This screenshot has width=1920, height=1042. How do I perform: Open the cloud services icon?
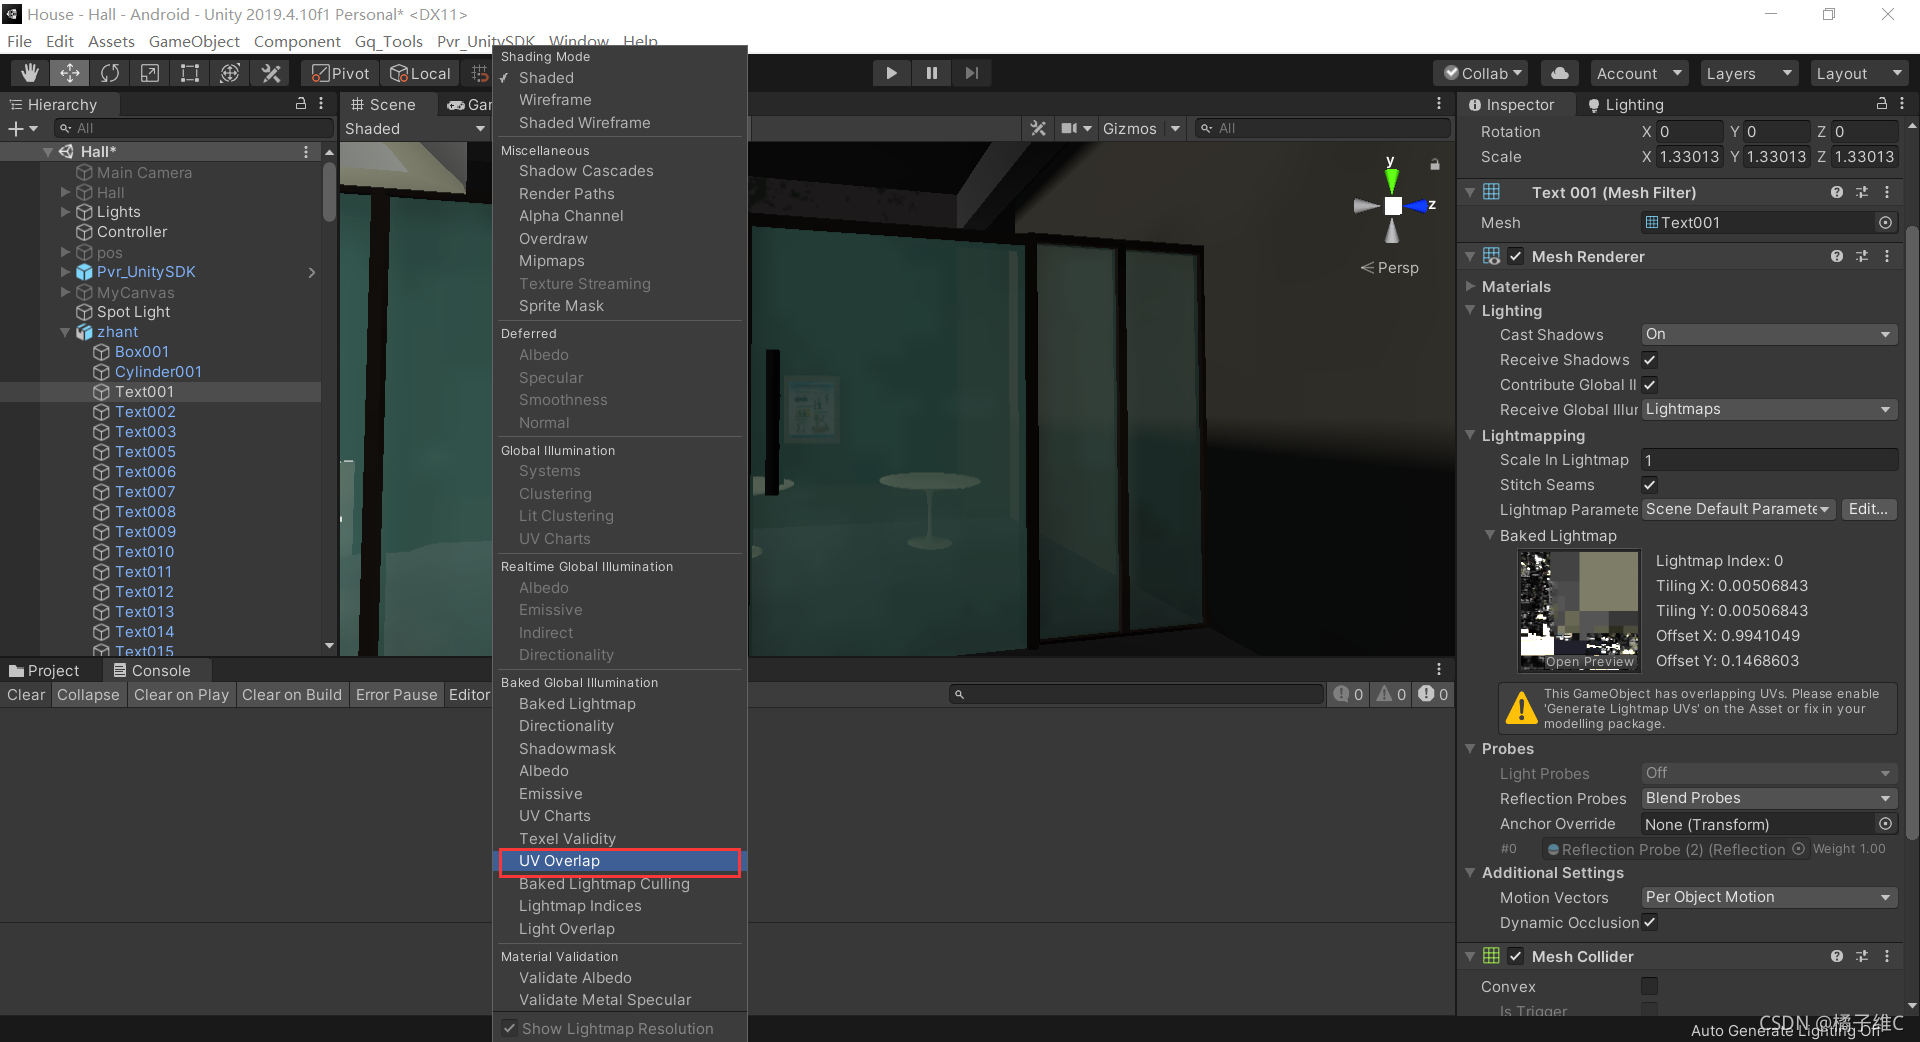click(x=1559, y=73)
